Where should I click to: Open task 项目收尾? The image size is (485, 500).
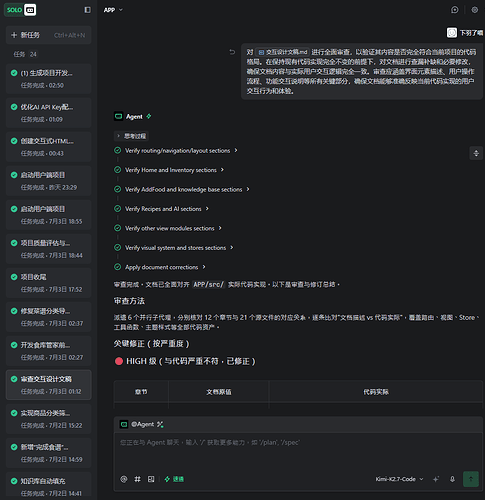point(48,283)
